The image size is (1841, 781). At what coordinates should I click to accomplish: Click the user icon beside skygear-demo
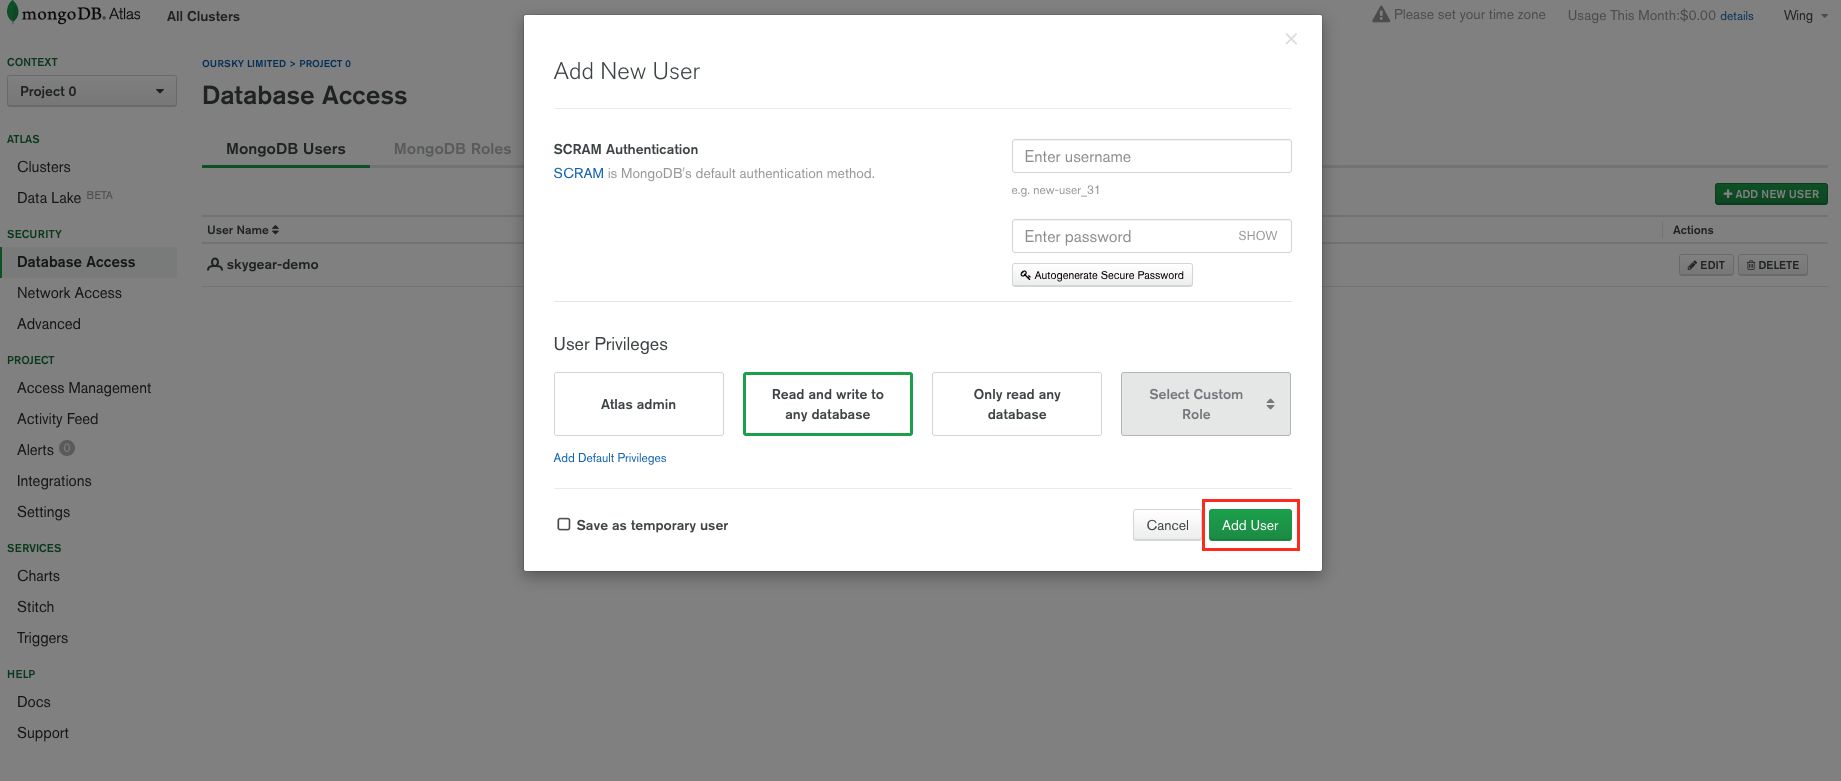214,265
